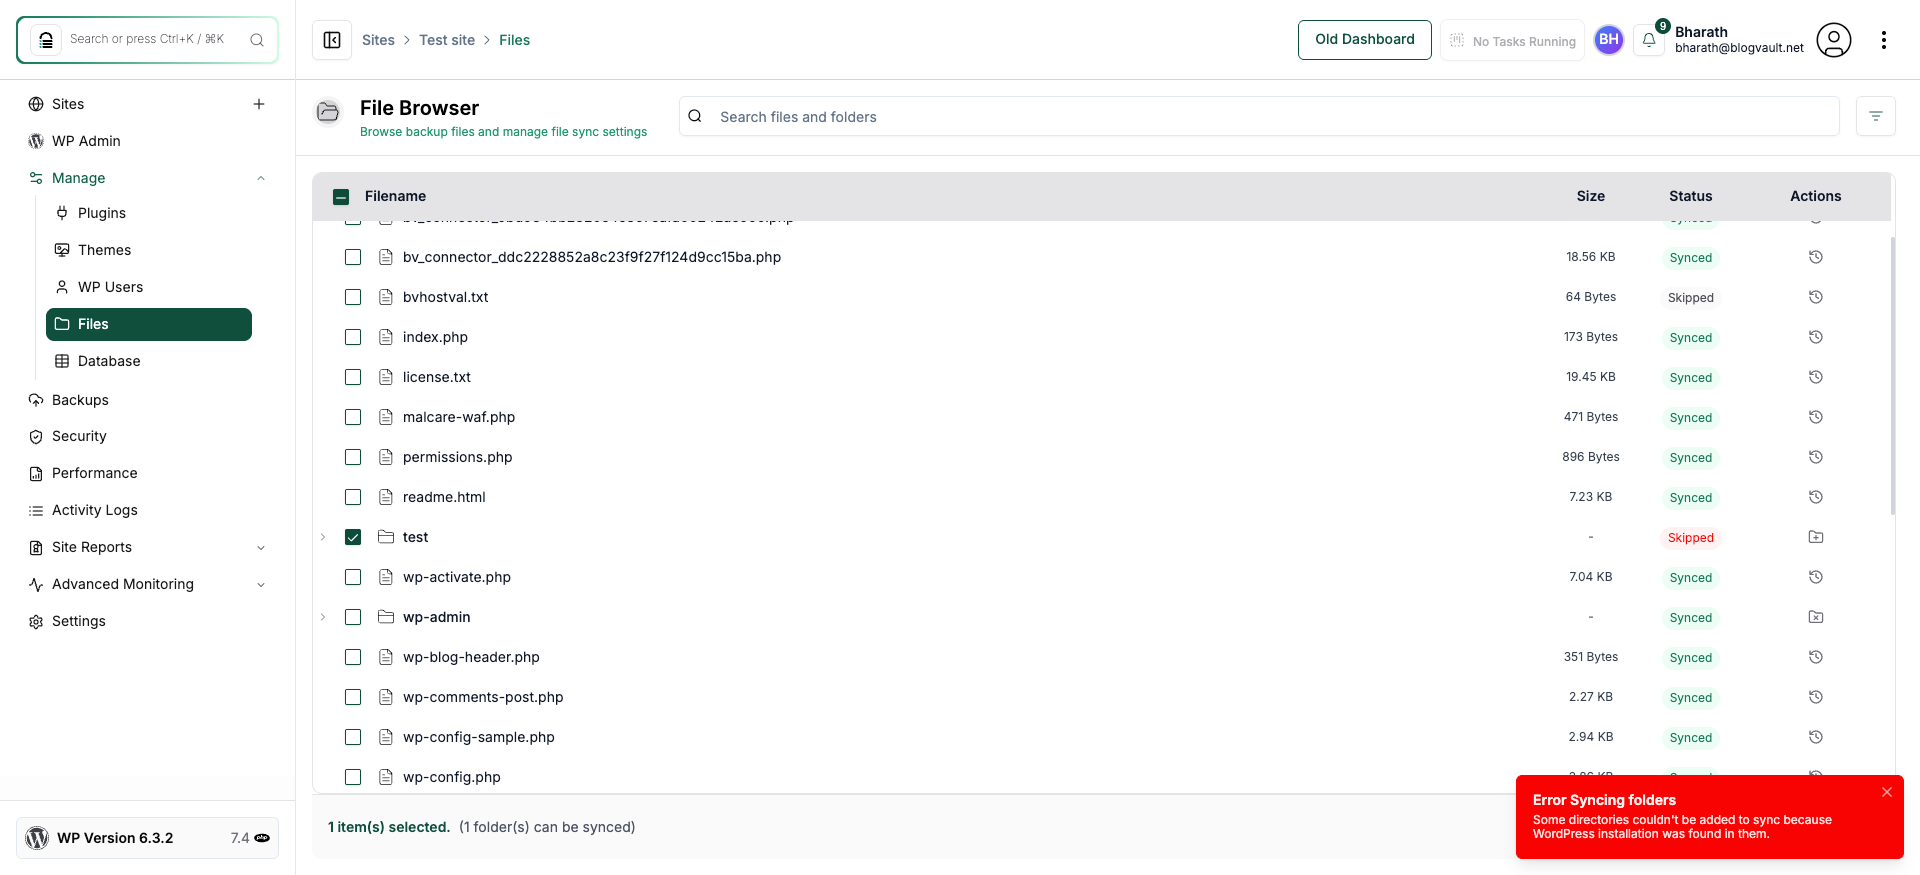Screen dimensions: 1920x875
Task: Uncheck the test folder checkbox
Action: [353, 537]
